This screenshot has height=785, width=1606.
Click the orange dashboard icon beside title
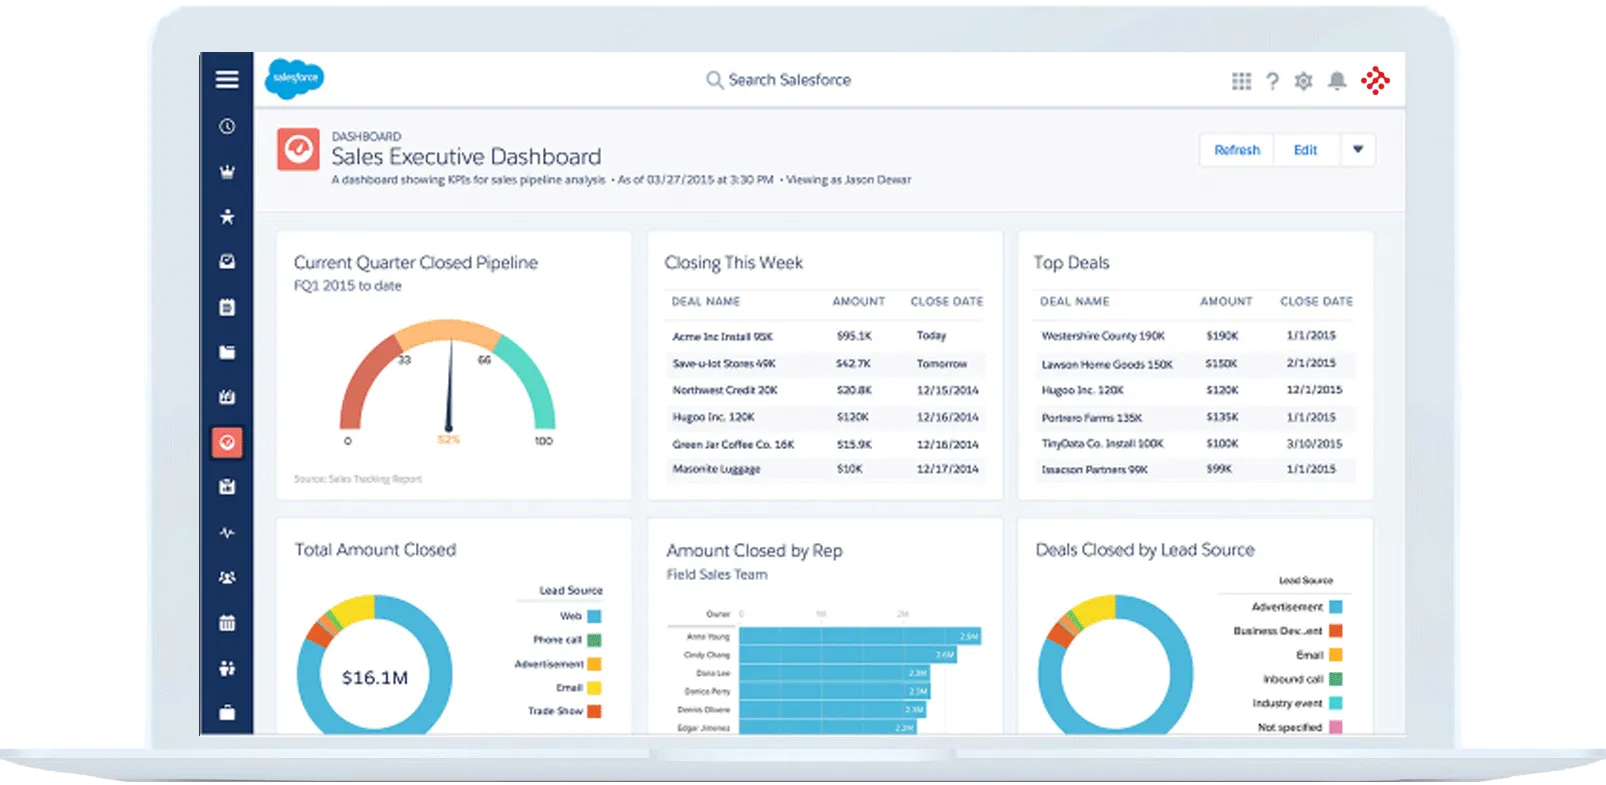[298, 150]
